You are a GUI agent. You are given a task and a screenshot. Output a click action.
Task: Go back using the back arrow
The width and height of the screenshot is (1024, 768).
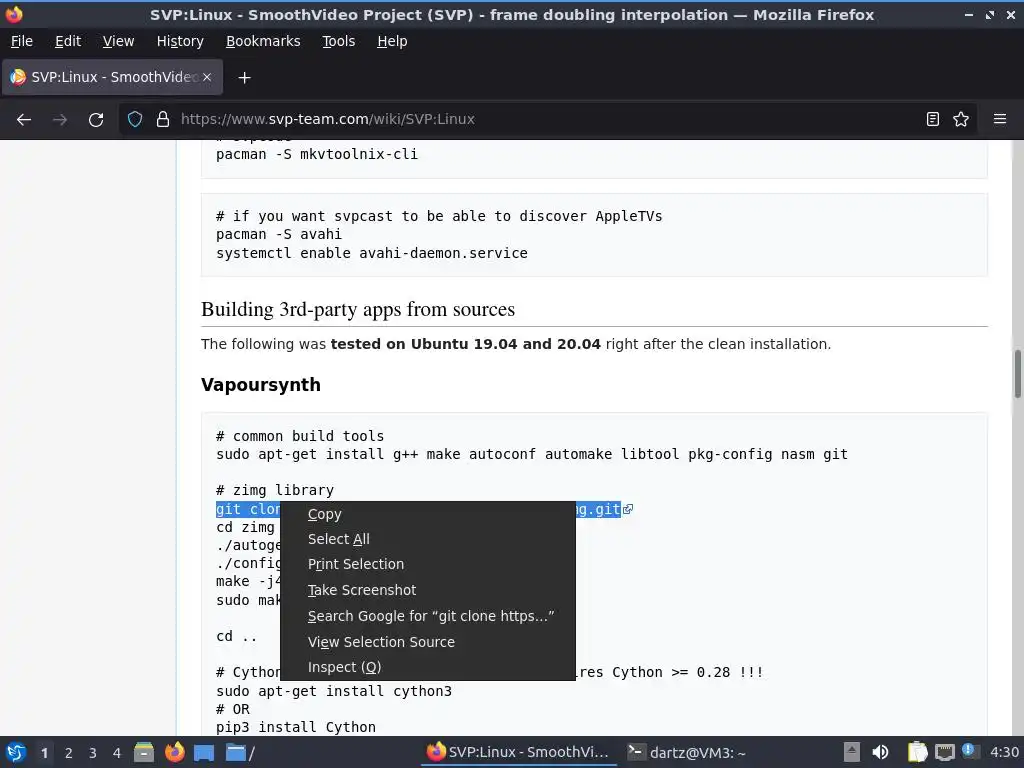point(24,120)
